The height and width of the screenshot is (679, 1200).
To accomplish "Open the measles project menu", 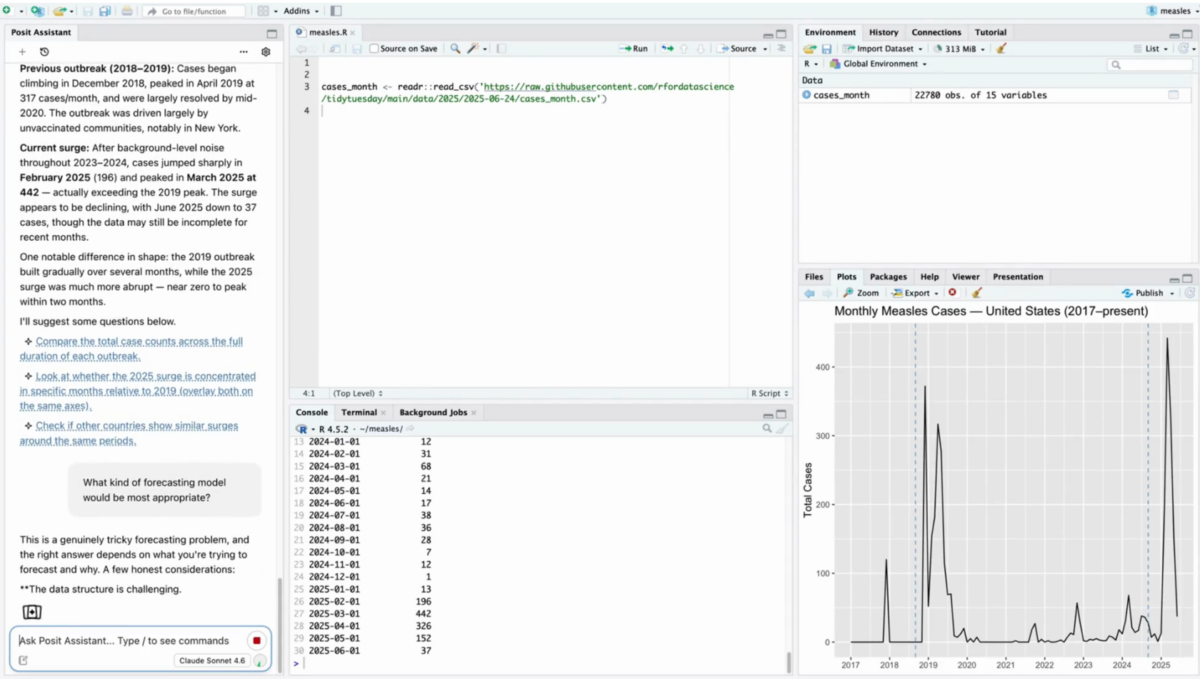I will (x=1168, y=11).
